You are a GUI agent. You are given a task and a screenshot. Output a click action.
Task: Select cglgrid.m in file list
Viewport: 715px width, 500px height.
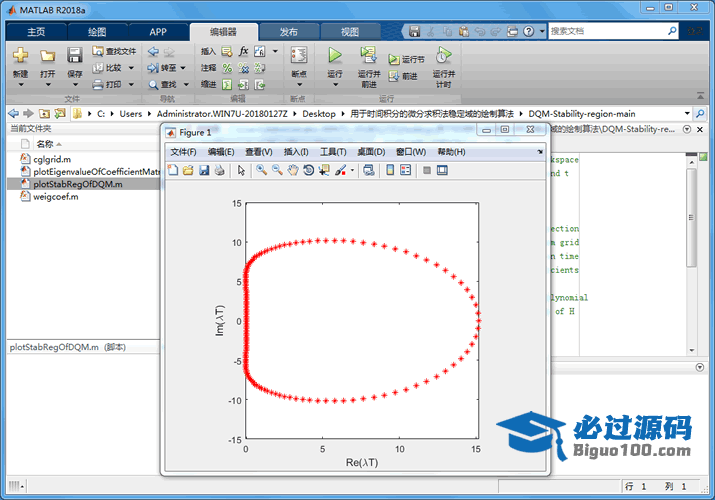[x=52, y=159]
